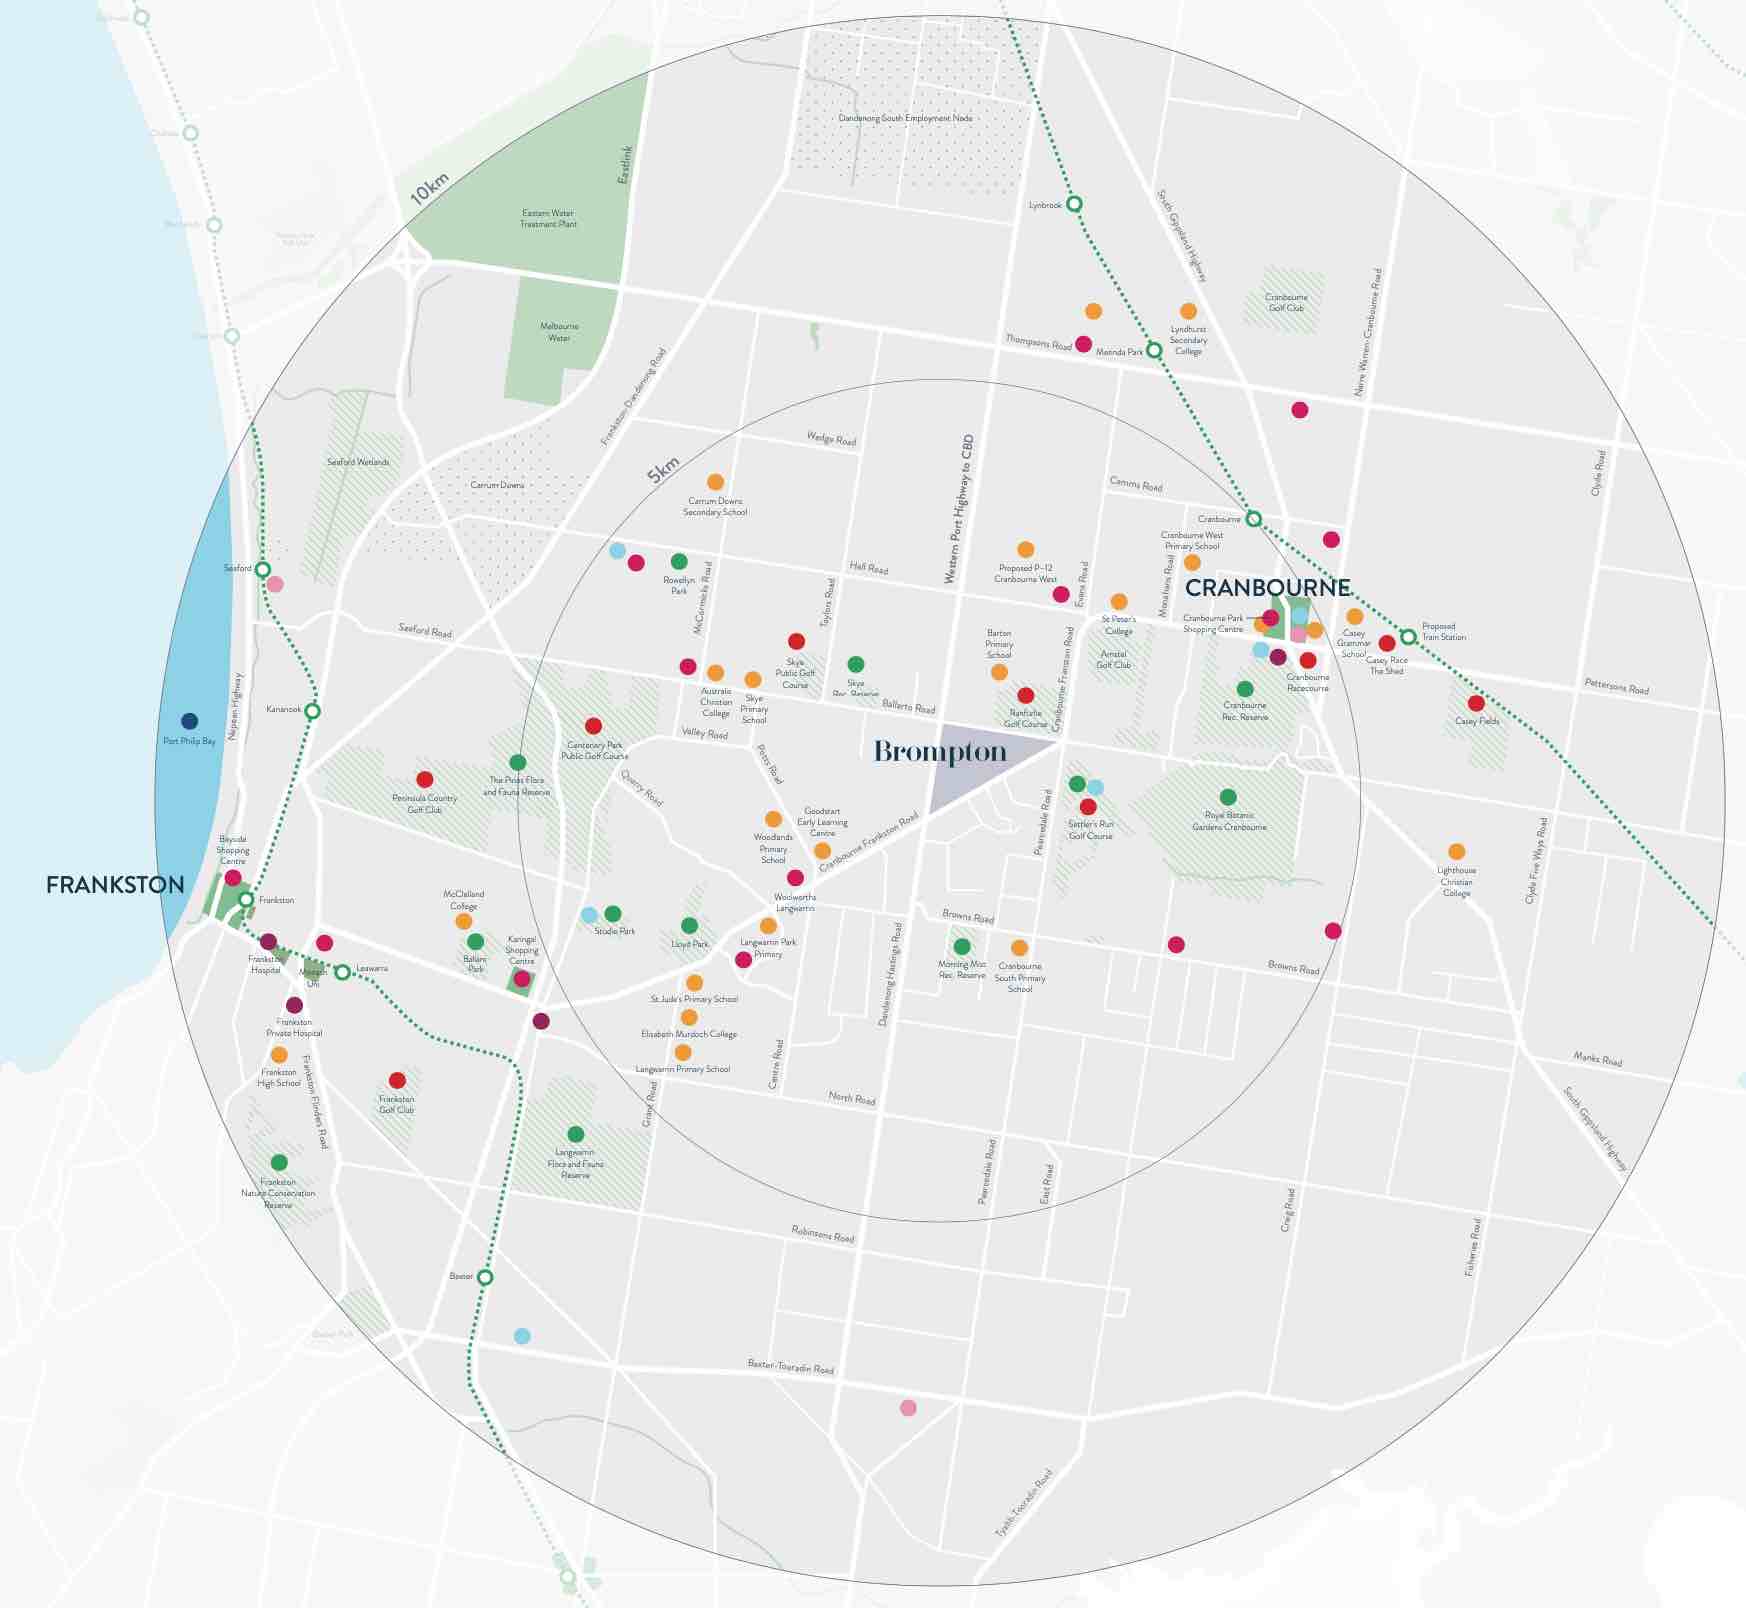Viewport: 1746px width, 1608px height.
Task: Click the Seaford station marker
Action: tap(263, 569)
